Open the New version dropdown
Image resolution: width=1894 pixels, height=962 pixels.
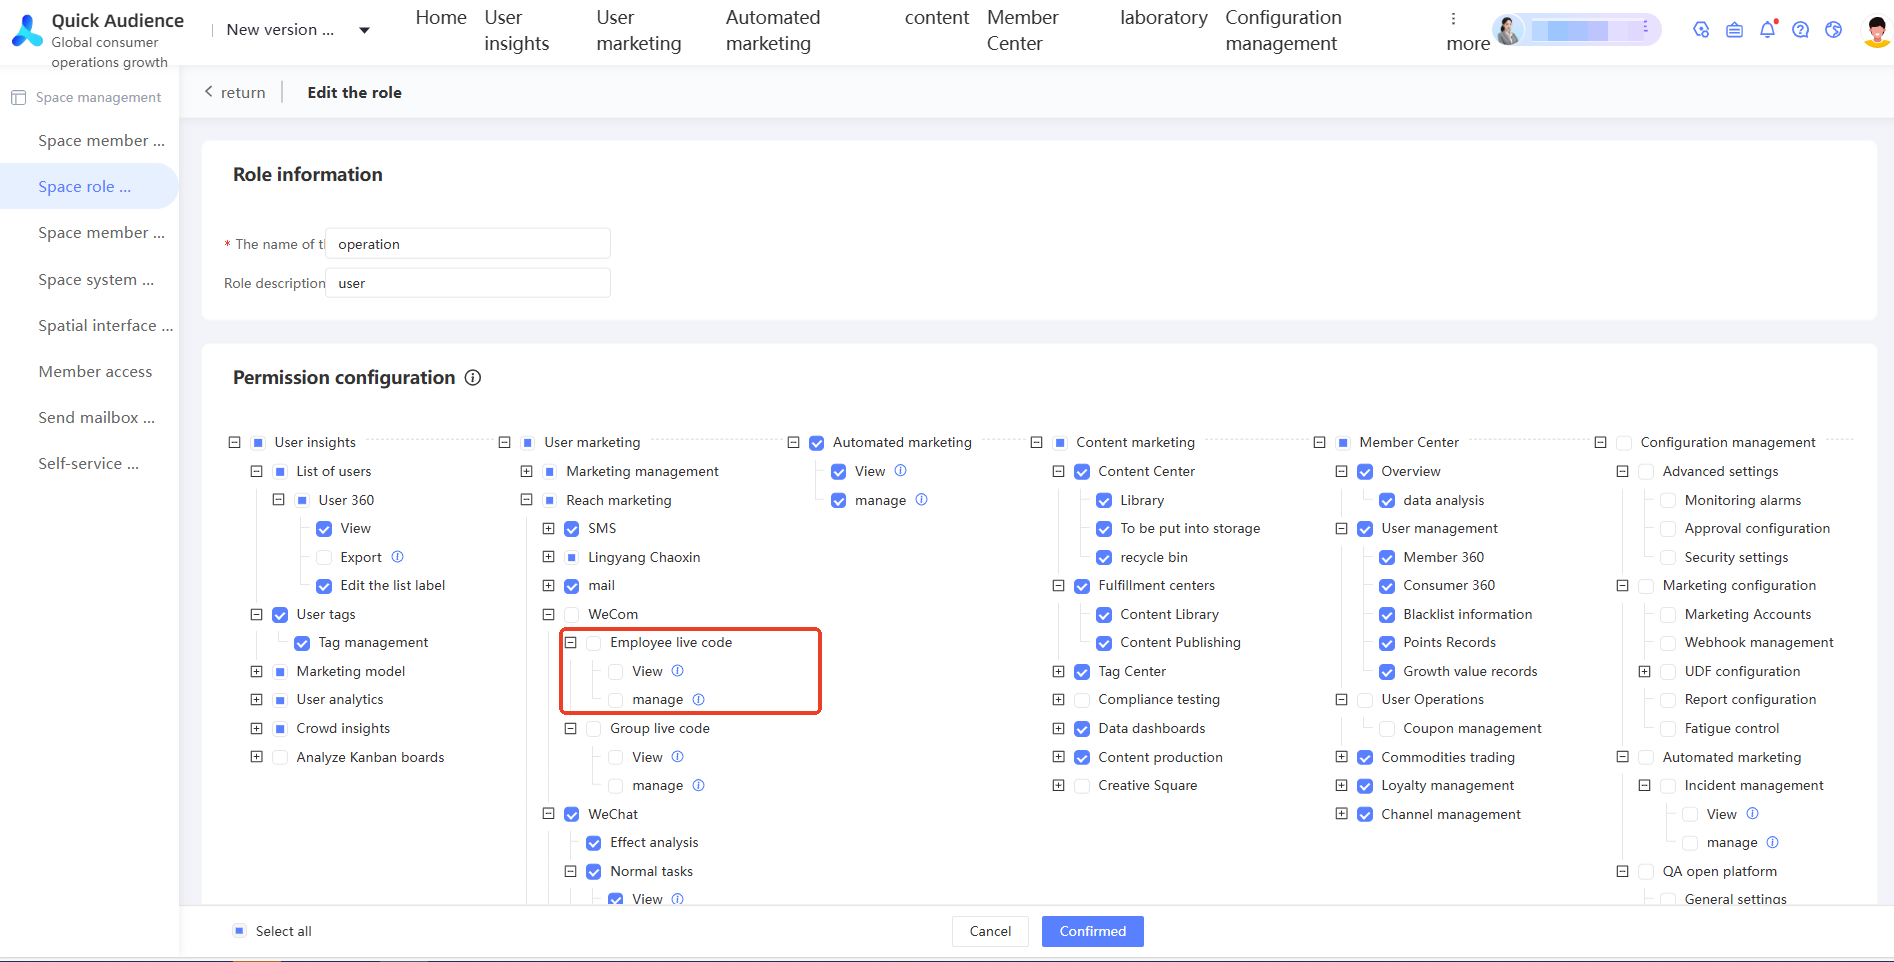tap(298, 30)
